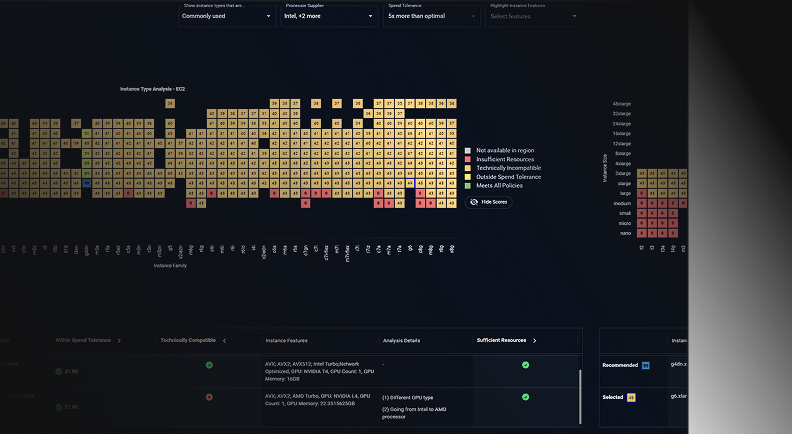Open Highlight Instance Features select box
792x434 pixels.
tap(534, 16)
